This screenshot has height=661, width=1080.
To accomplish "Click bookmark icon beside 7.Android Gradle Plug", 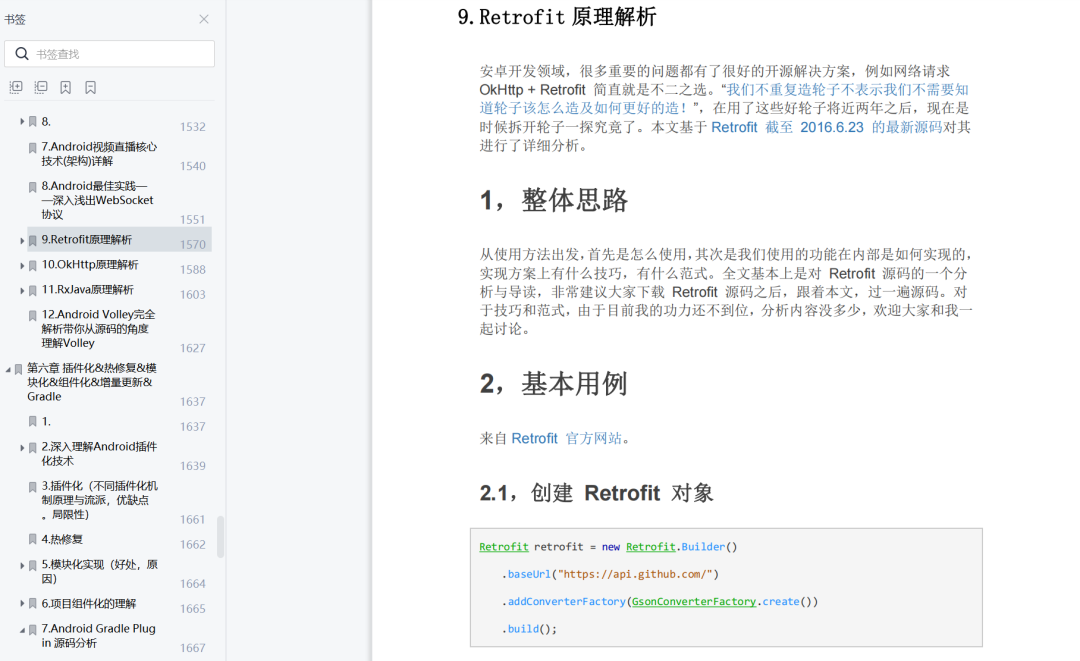I will pyautogui.click(x=32, y=629).
